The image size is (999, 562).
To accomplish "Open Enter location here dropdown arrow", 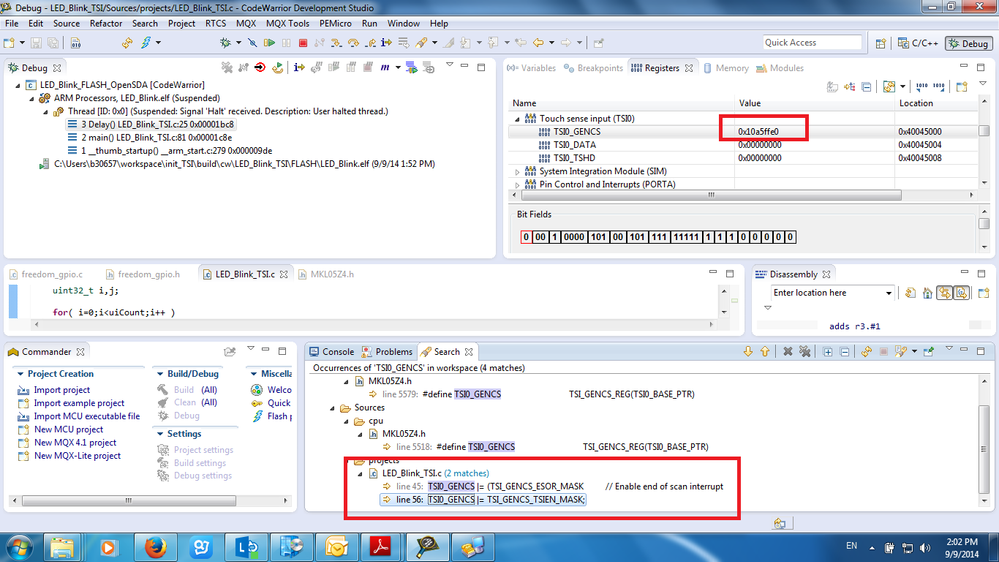I will click(889, 293).
